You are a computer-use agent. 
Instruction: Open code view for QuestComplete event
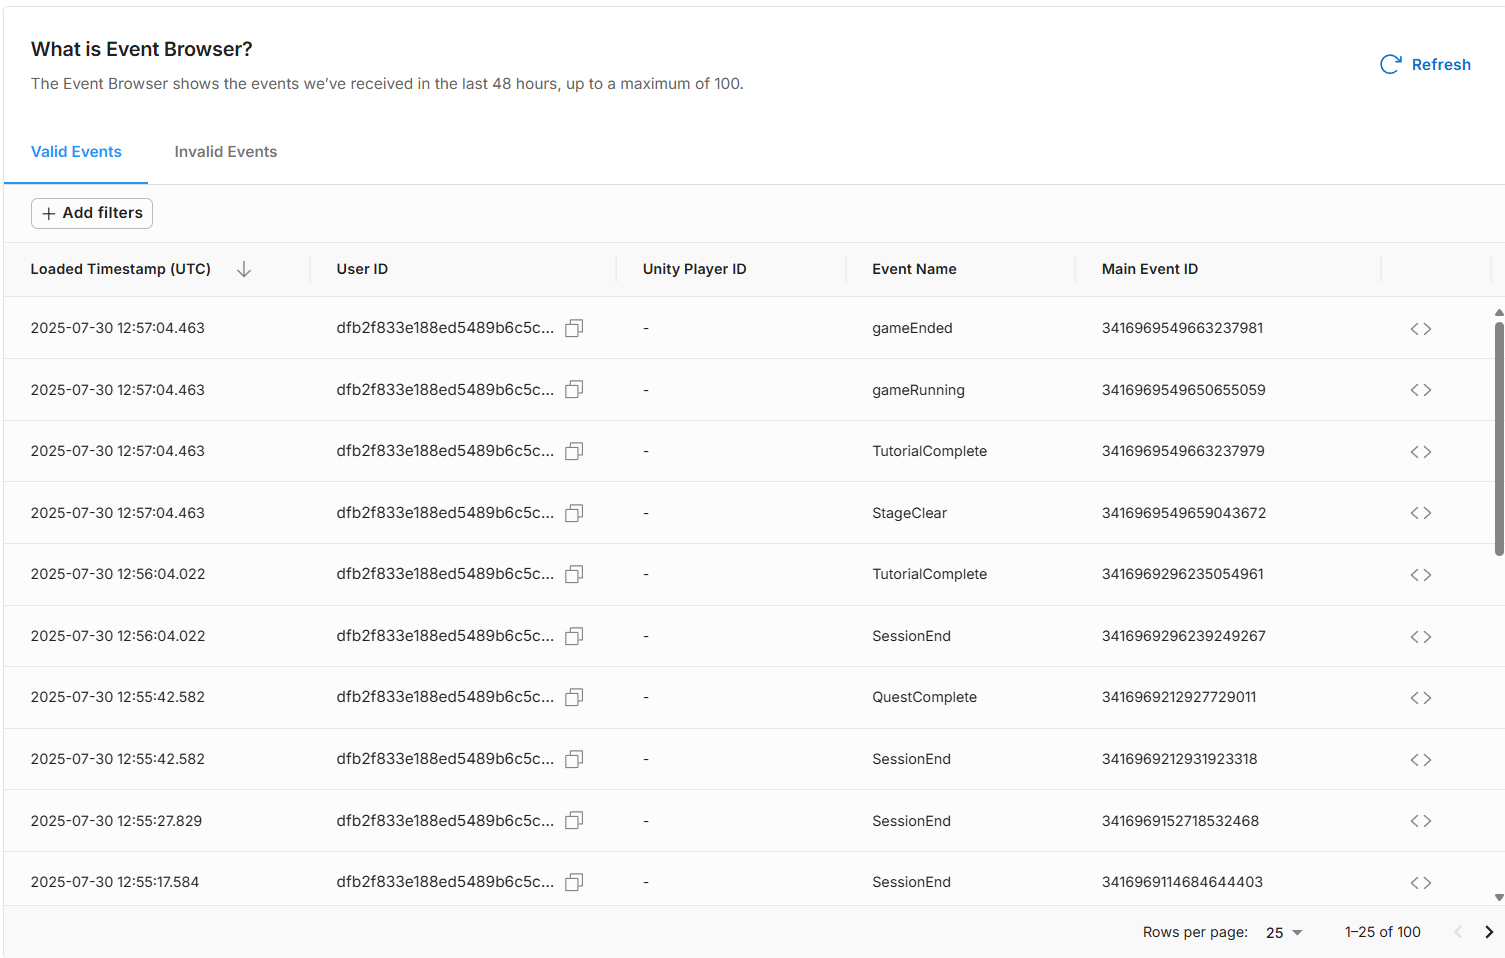tap(1420, 698)
